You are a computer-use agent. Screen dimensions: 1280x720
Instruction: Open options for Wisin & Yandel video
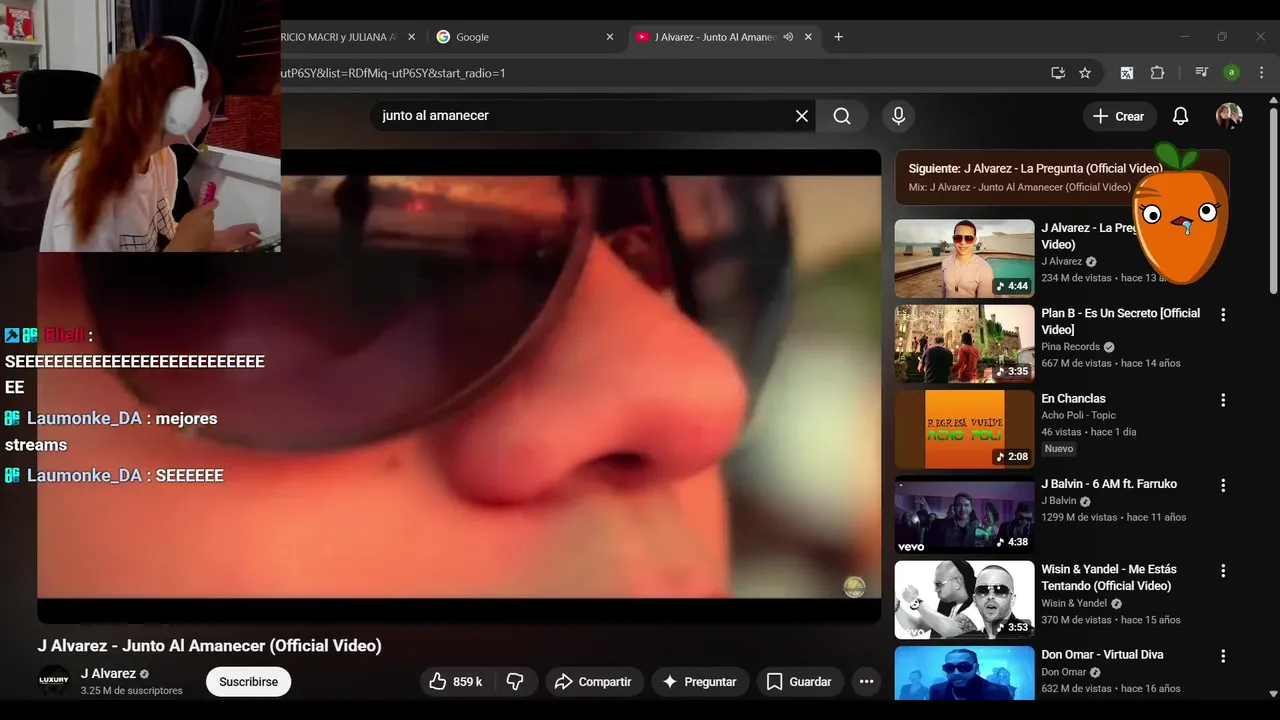pos(1222,571)
